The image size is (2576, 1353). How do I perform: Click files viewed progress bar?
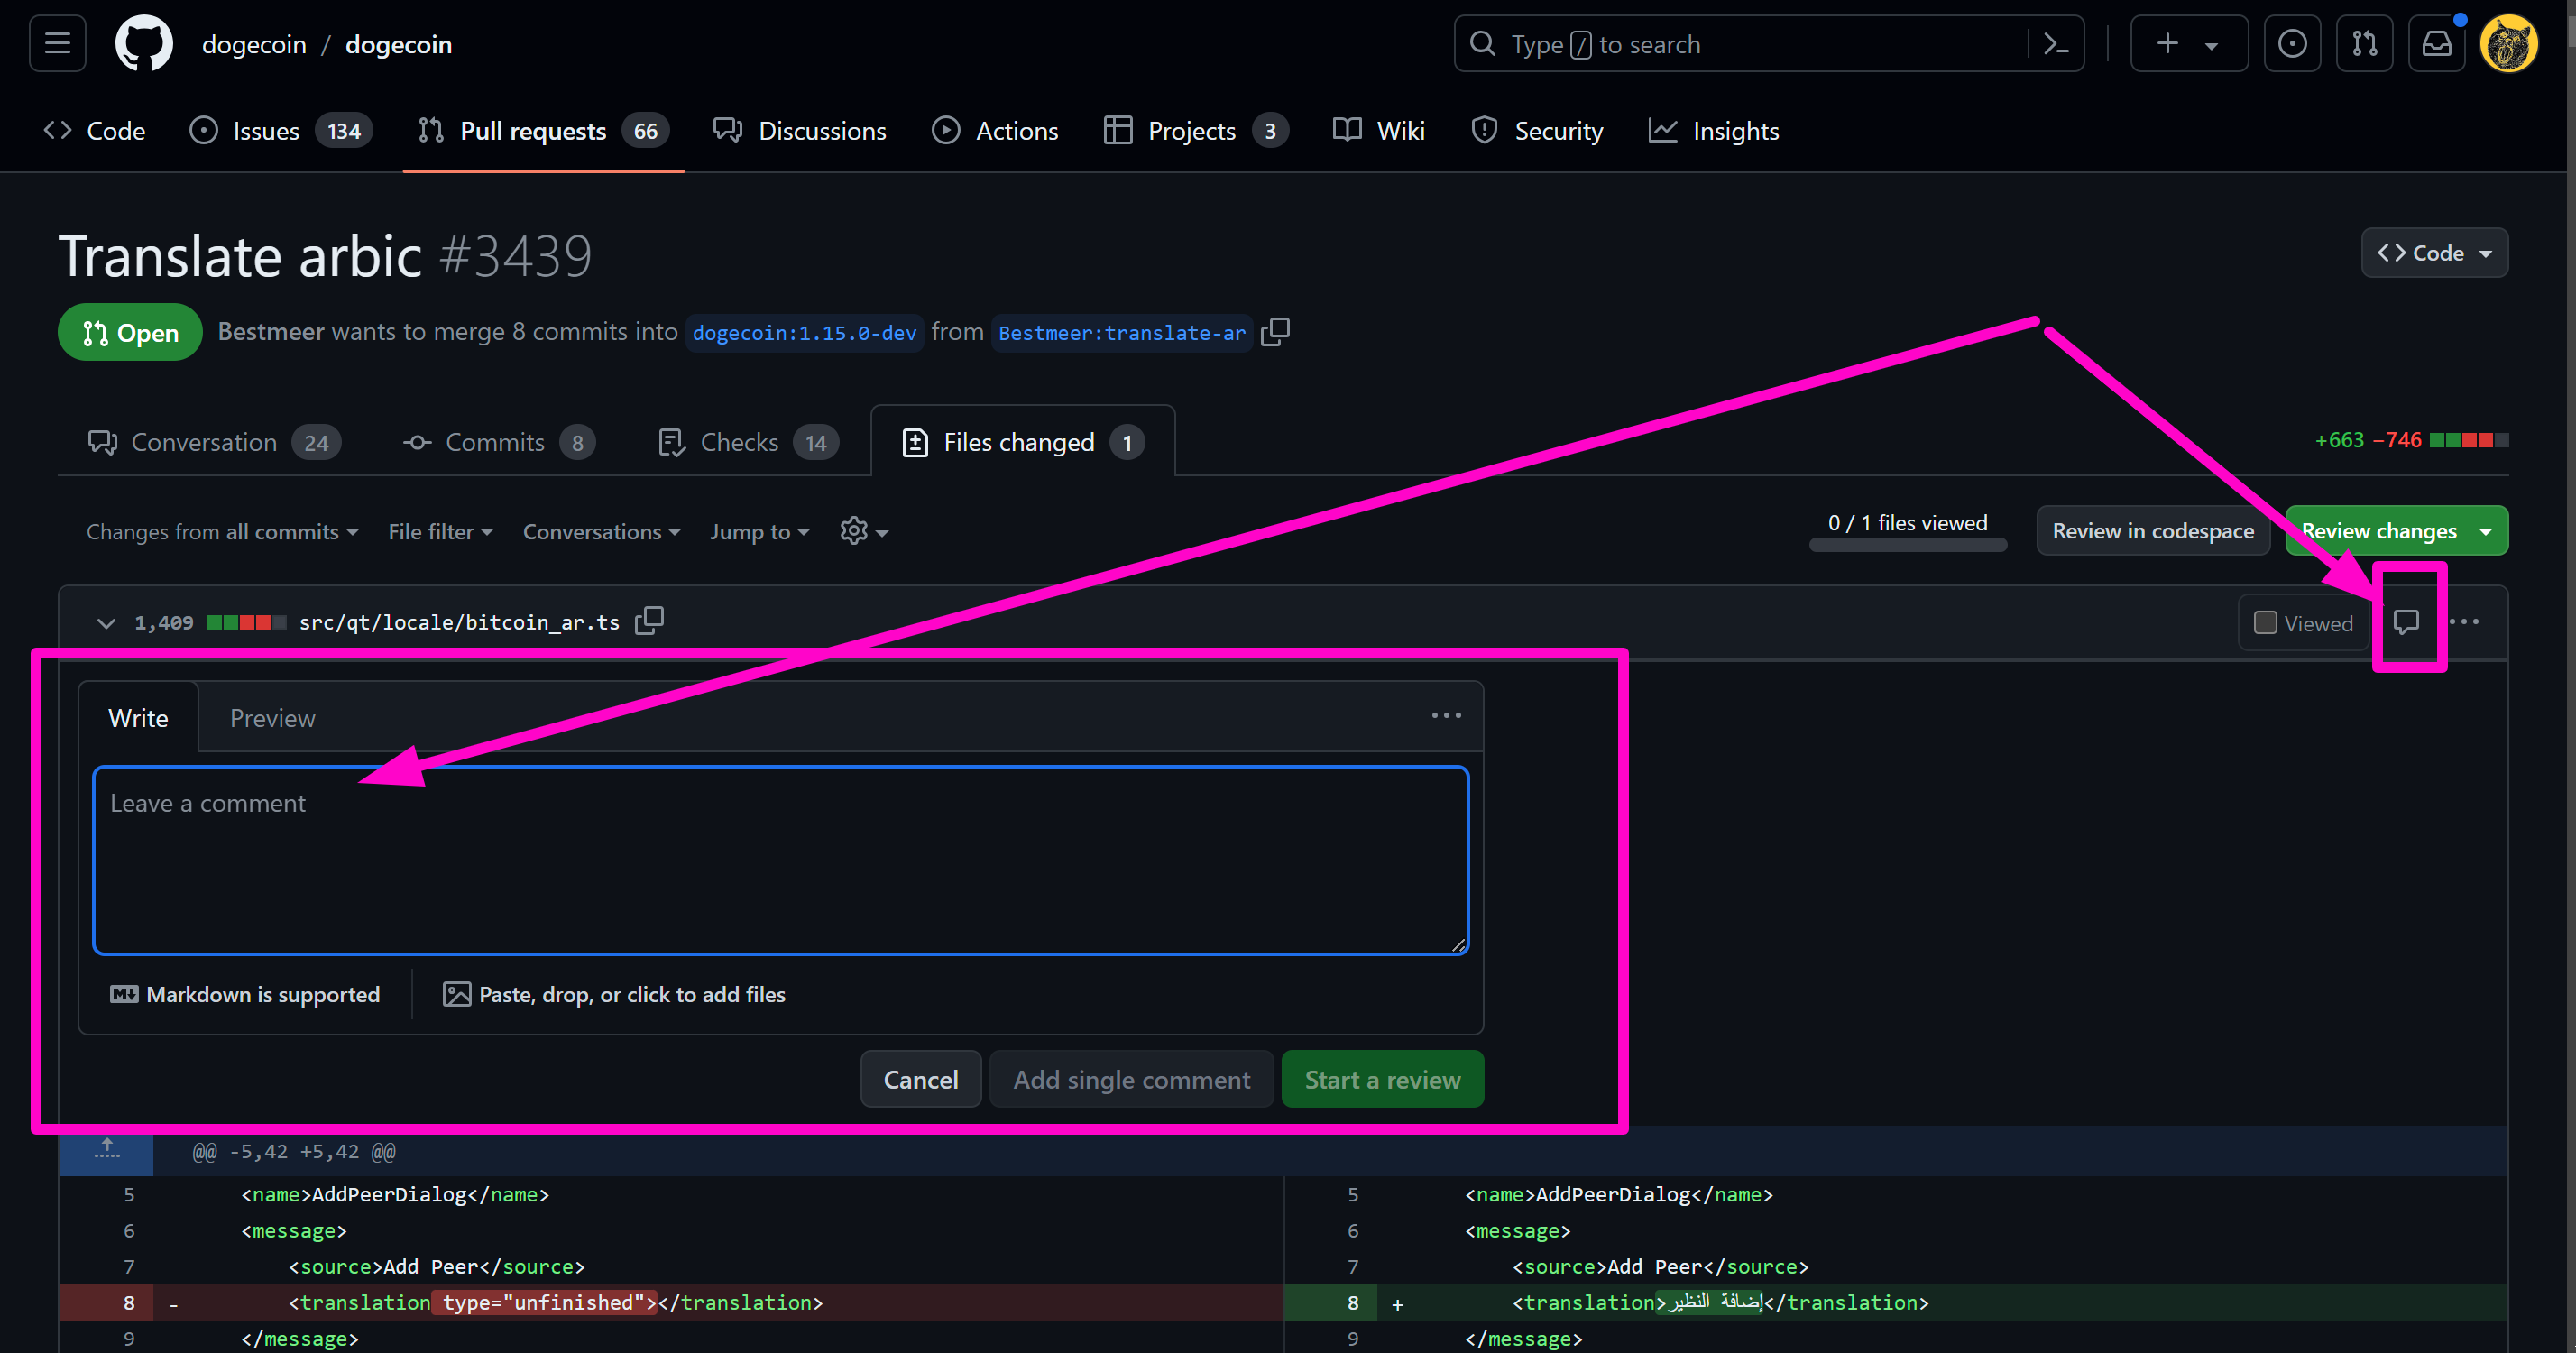(x=1907, y=545)
